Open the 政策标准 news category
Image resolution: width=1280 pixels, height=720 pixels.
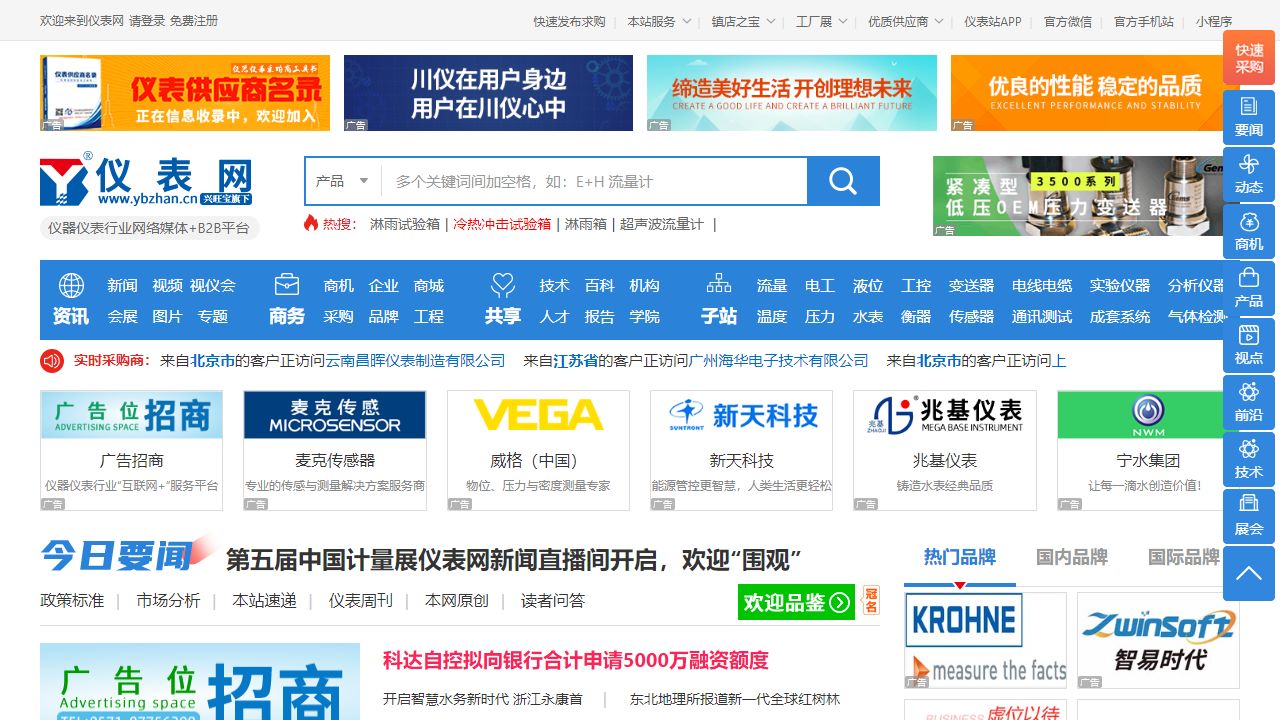[72, 601]
